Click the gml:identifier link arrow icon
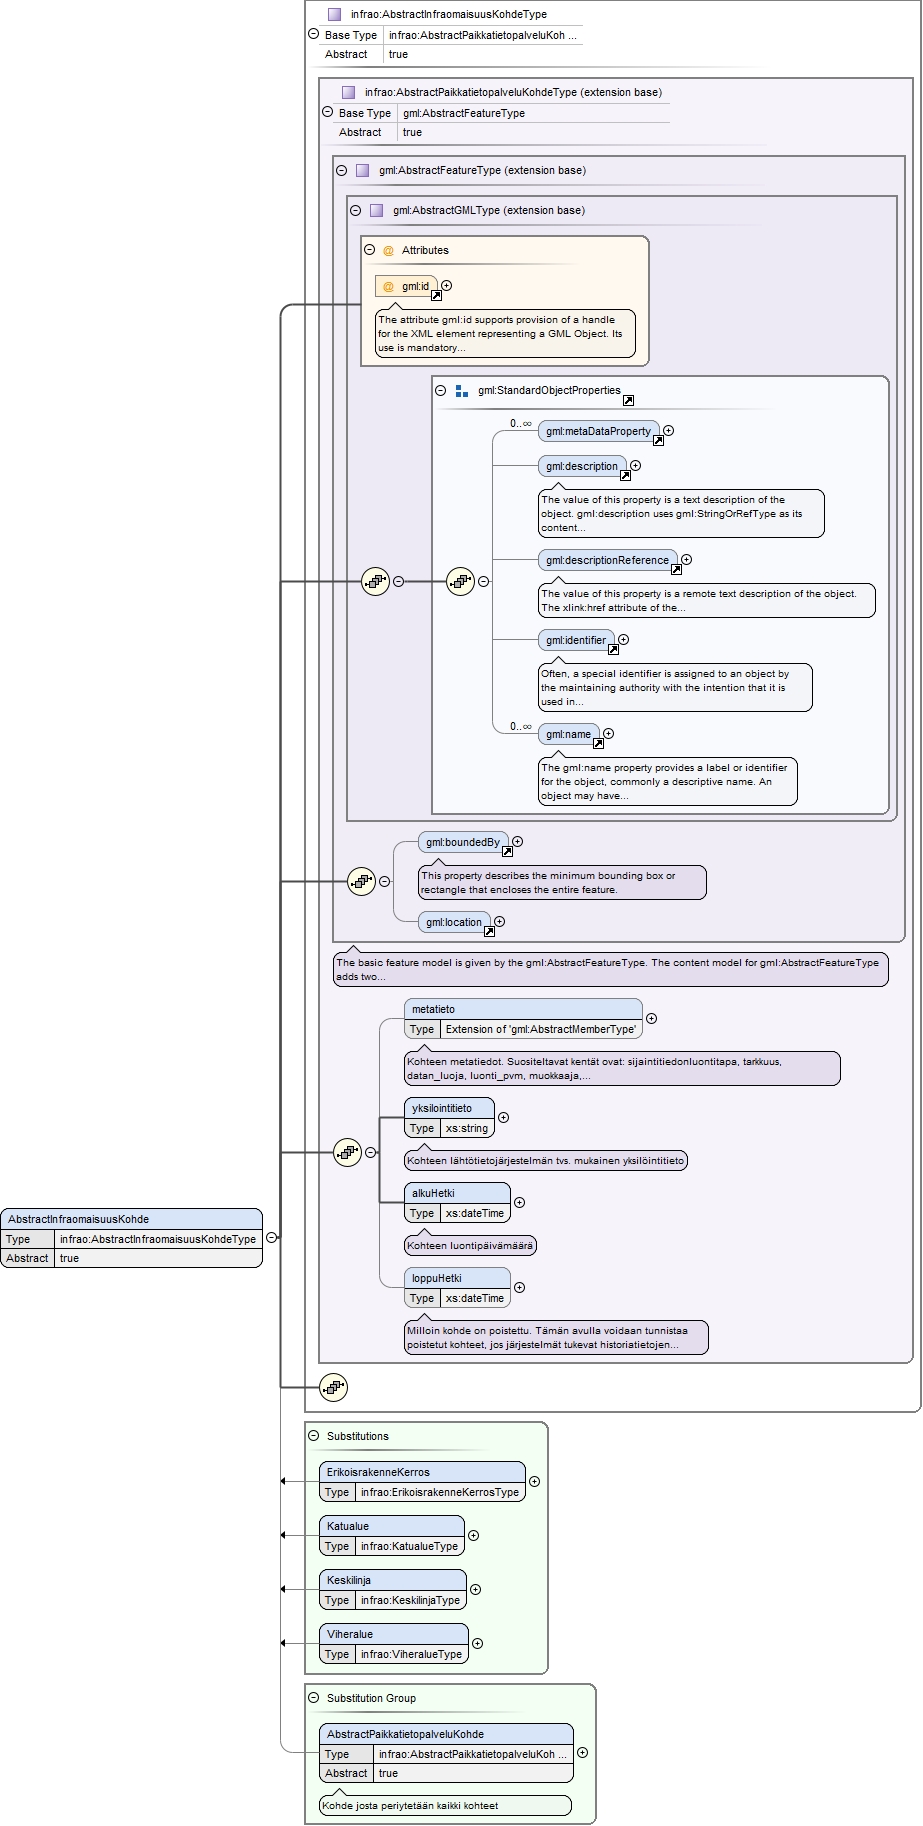The image size is (923, 1826). click(613, 649)
